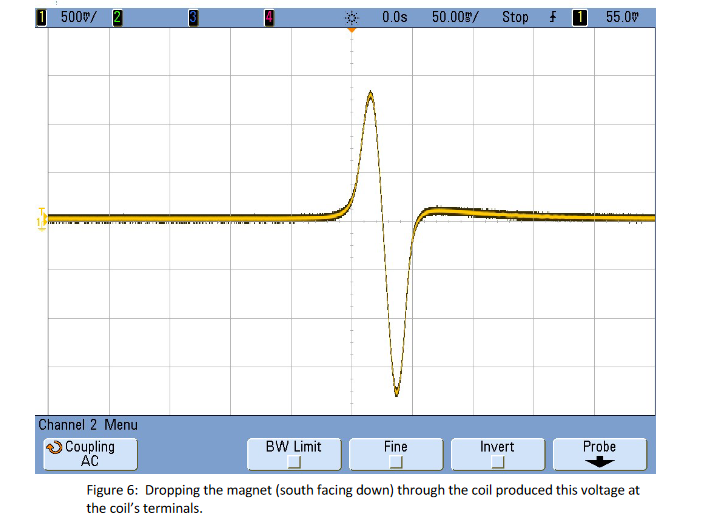Screen dimensions: 703x519
Task: Toggle the Fine checkbox
Action: pyautogui.click(x=396, y=462)
